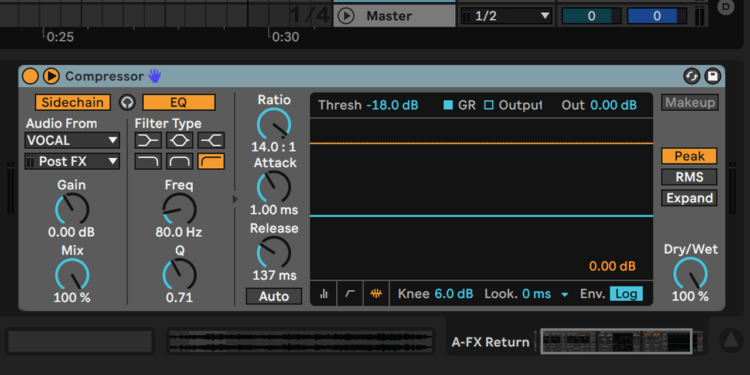The width and height of the screenshot is (750, 375).
Task: Click the filter Q knob
Action: point(179,275)
